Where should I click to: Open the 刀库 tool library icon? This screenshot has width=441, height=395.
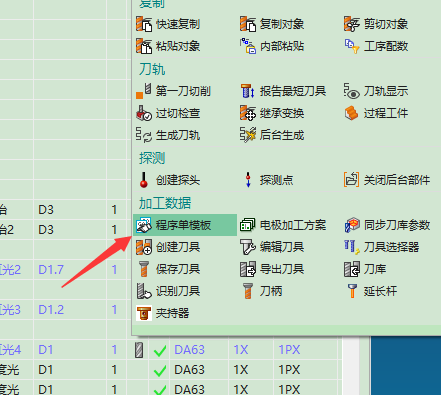point(352,269)
